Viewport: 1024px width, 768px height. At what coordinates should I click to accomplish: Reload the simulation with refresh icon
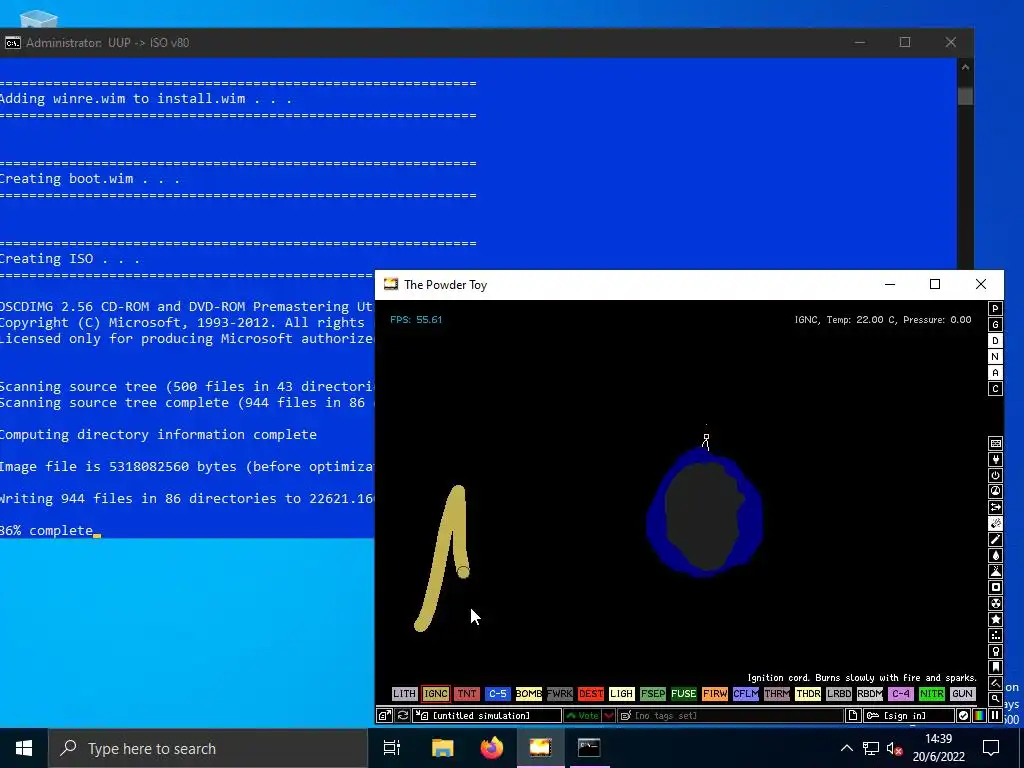point(403,716)
